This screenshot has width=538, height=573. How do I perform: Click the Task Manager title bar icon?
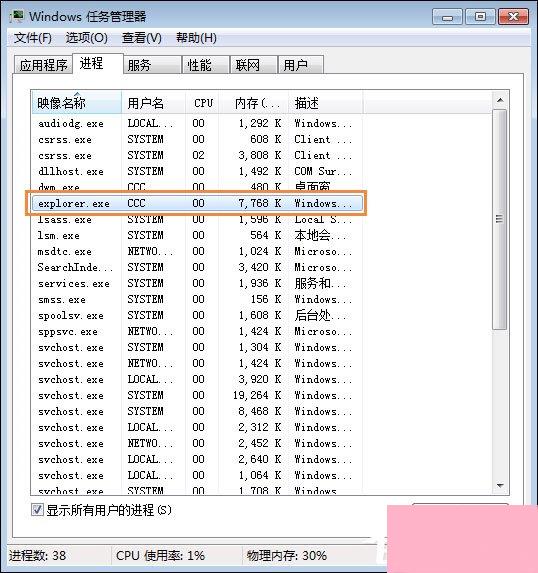[17, 16]
